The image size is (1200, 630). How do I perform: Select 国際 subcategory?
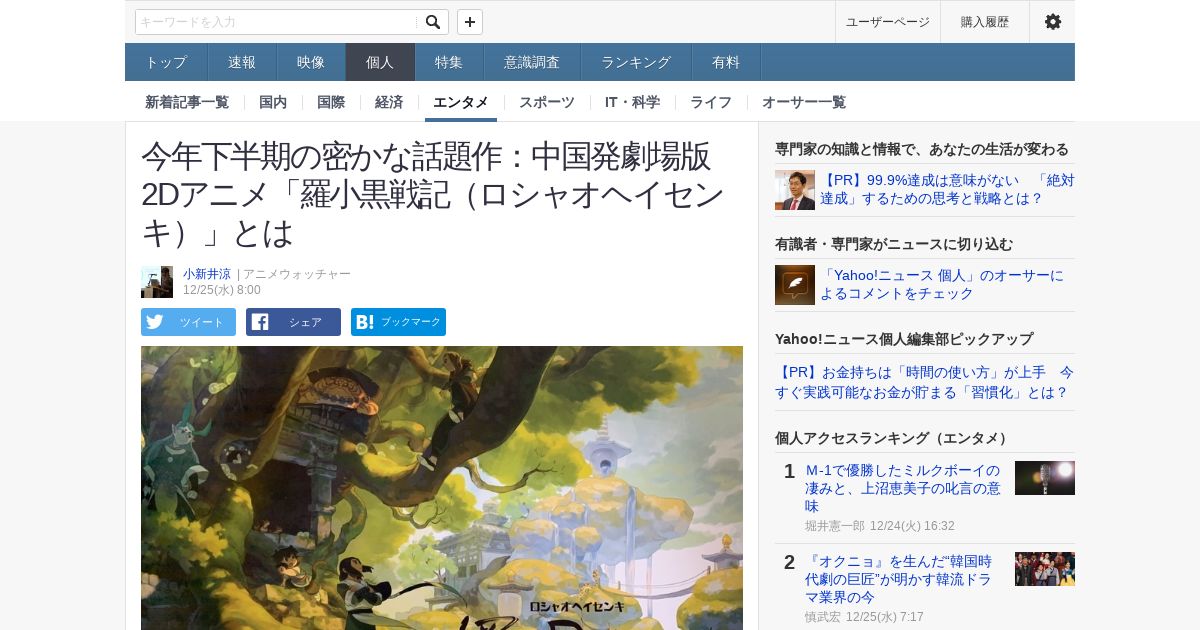(x=331, y=102)
